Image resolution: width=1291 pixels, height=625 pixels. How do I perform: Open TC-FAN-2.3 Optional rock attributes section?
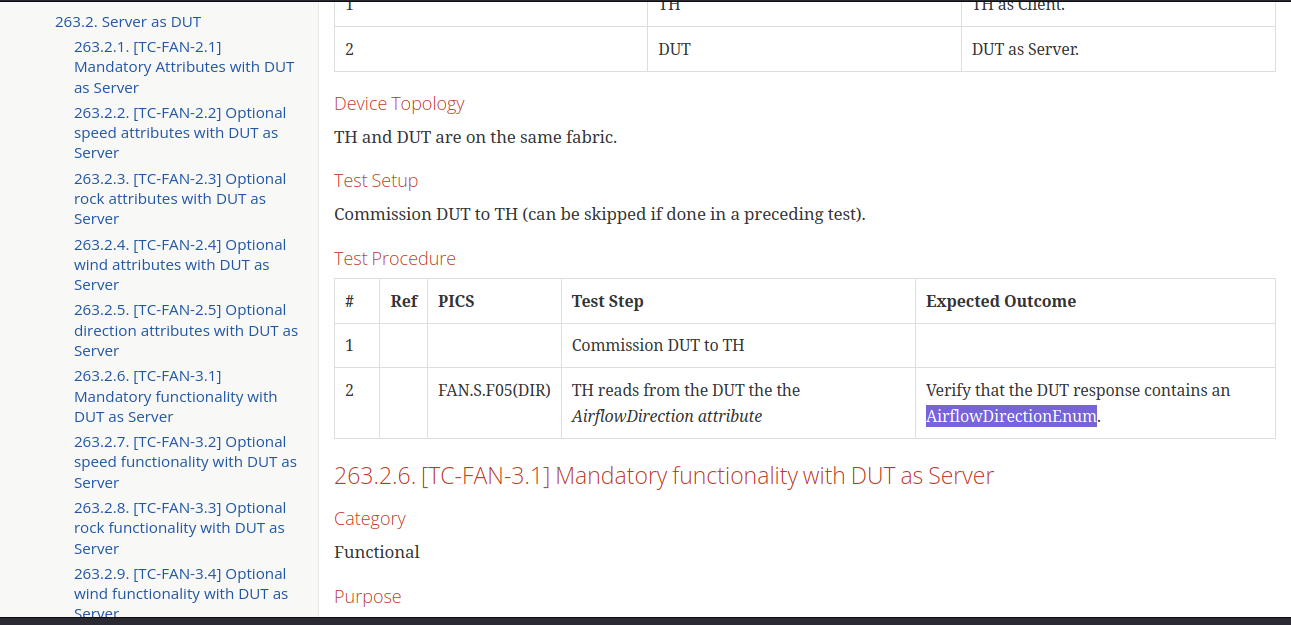pos(180,198)
